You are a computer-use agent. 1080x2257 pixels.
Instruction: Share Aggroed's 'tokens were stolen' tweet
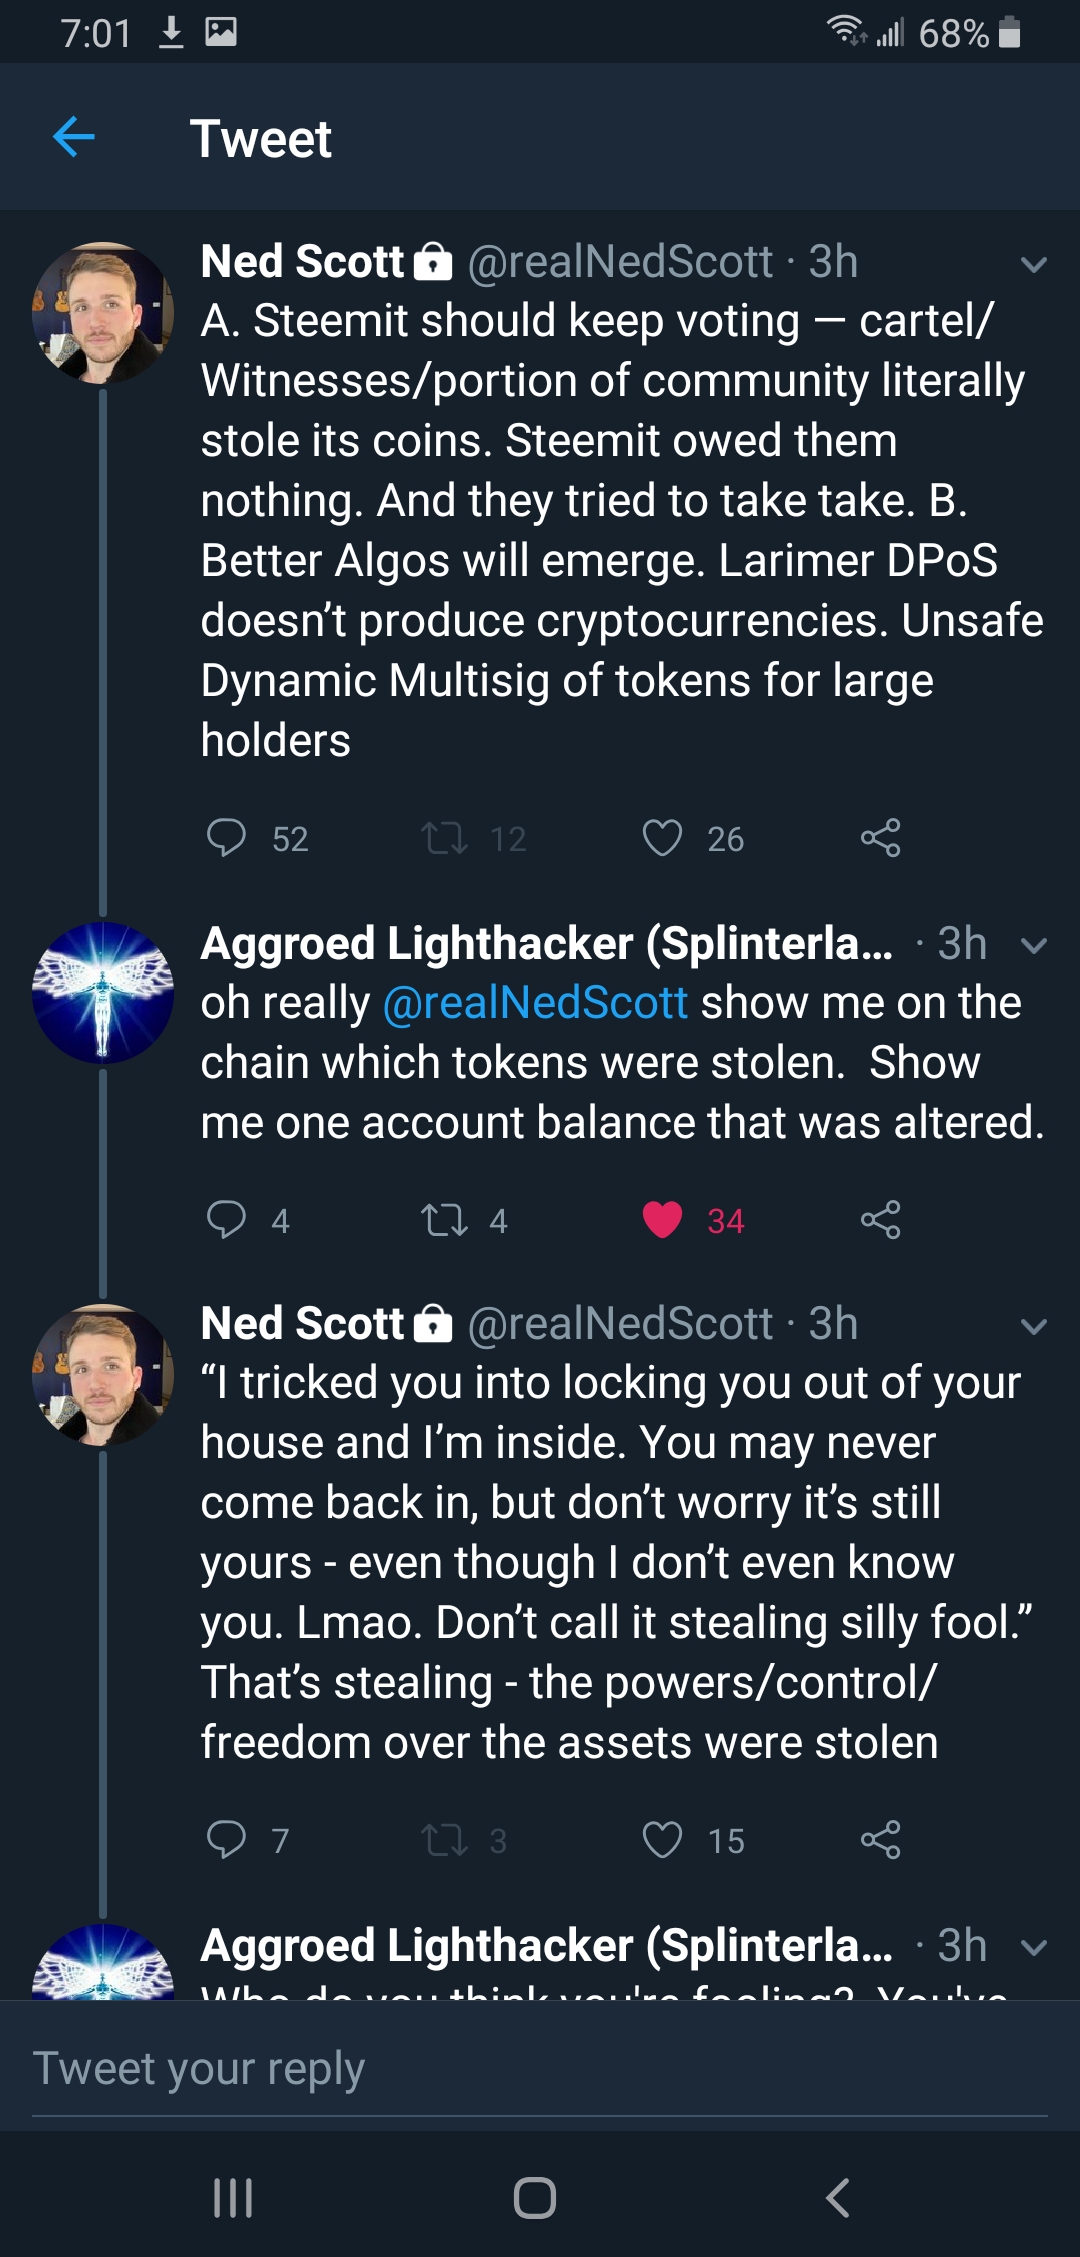pyautogui.click(x=880, y=1220)
